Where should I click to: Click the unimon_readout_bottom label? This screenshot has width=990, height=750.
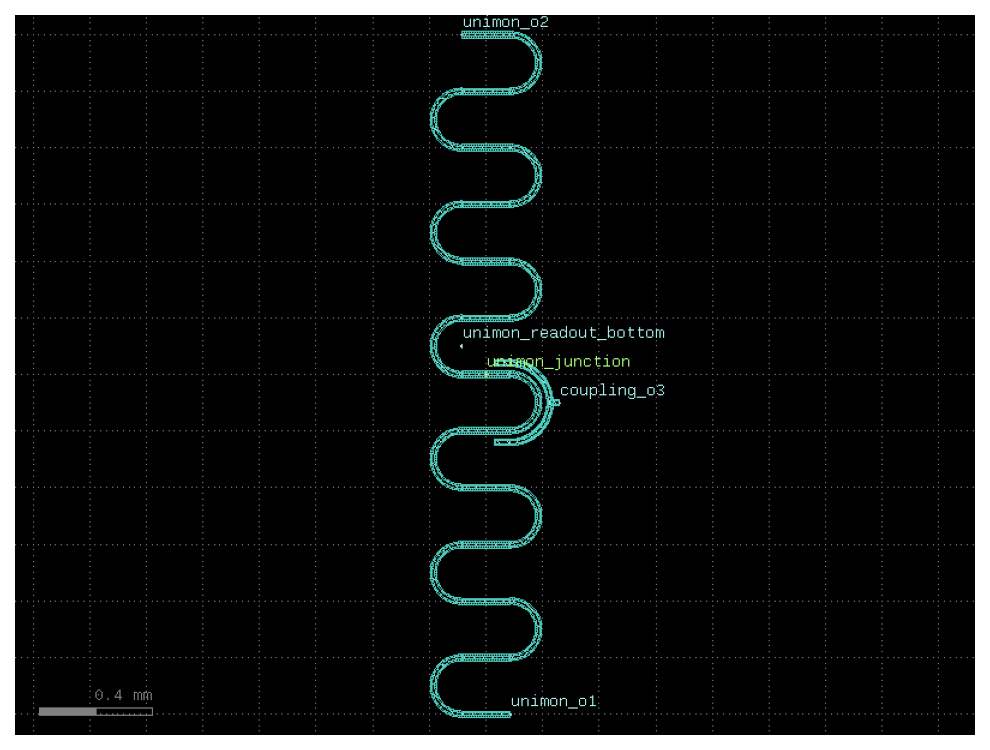pos(563,333)
